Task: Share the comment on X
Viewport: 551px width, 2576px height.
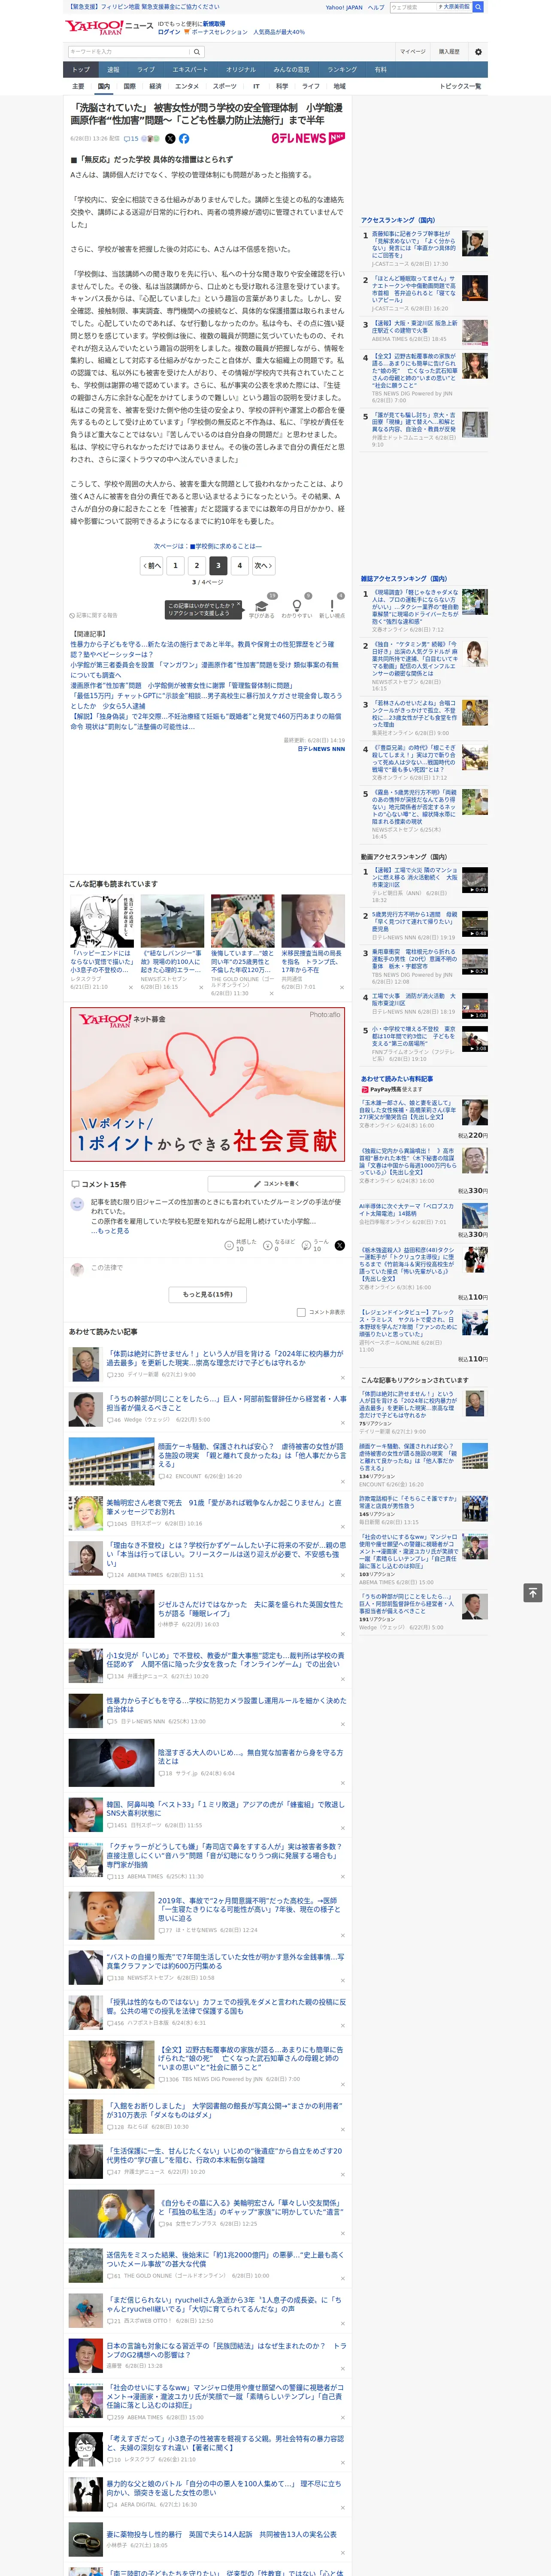Action: point(340,1246)
